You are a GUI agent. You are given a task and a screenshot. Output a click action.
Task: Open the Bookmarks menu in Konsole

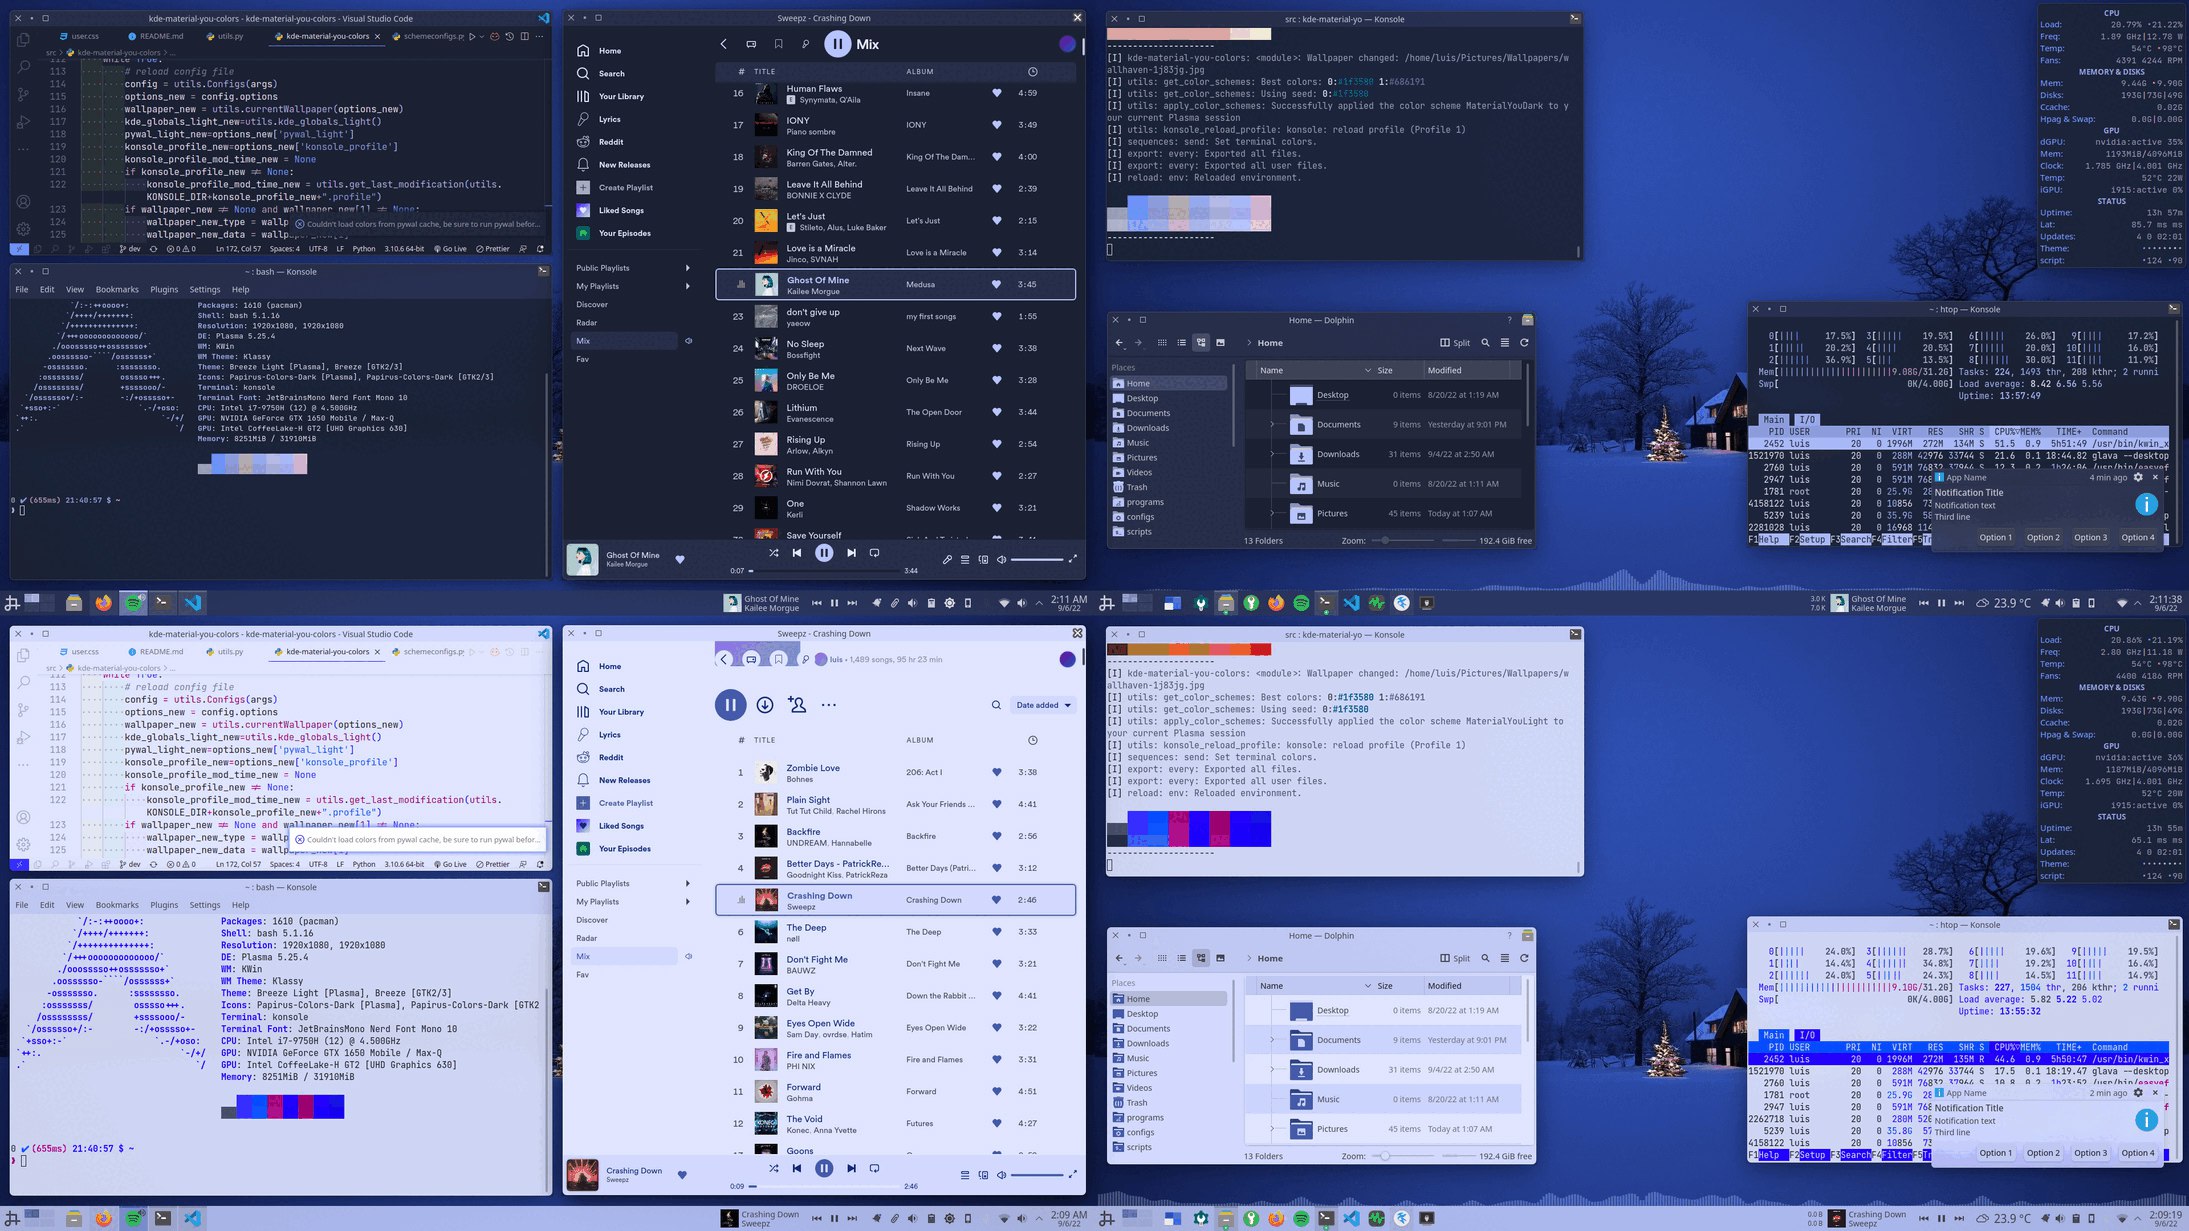(x=117, y=289)
